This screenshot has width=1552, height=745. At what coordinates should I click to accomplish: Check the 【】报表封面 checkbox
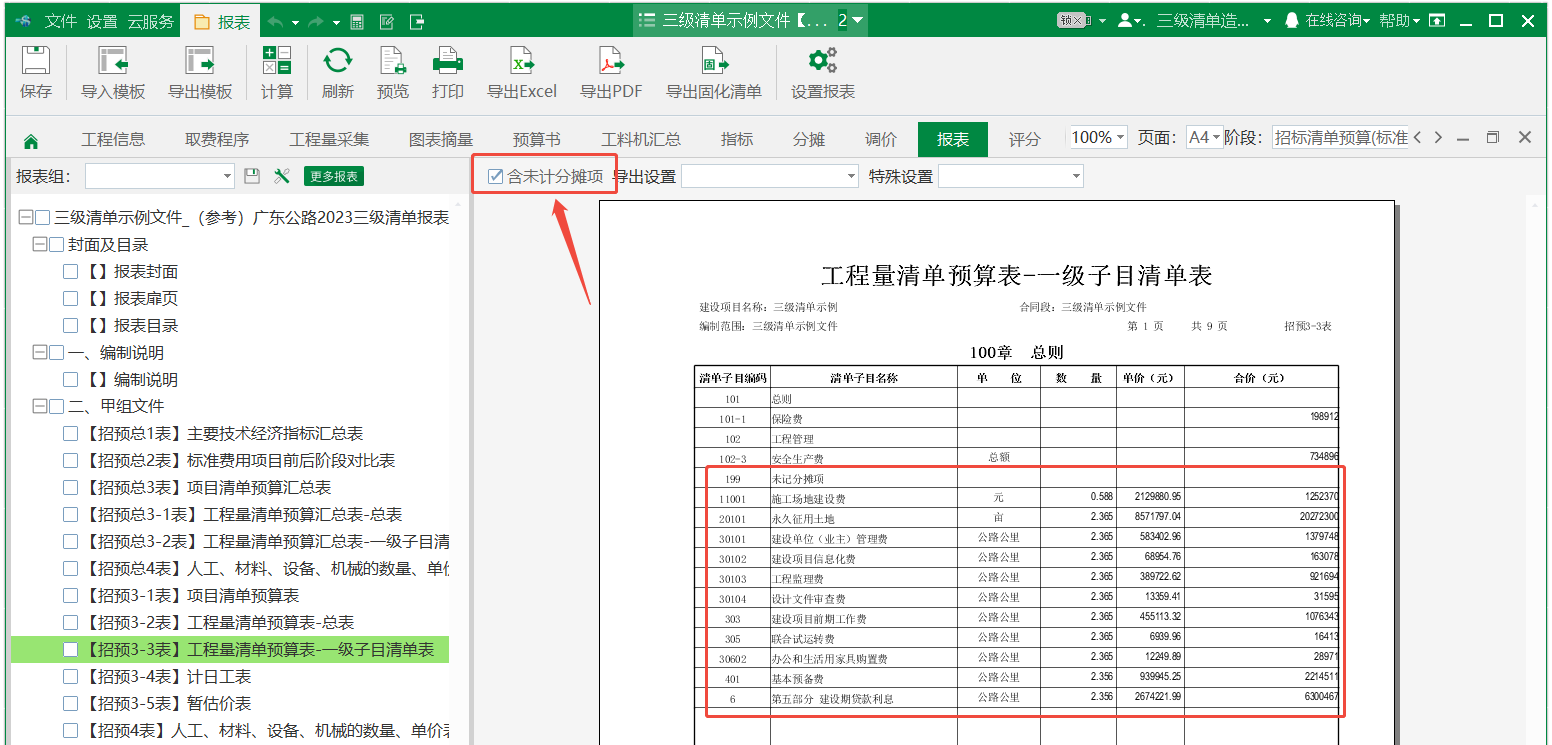[70, 272]
